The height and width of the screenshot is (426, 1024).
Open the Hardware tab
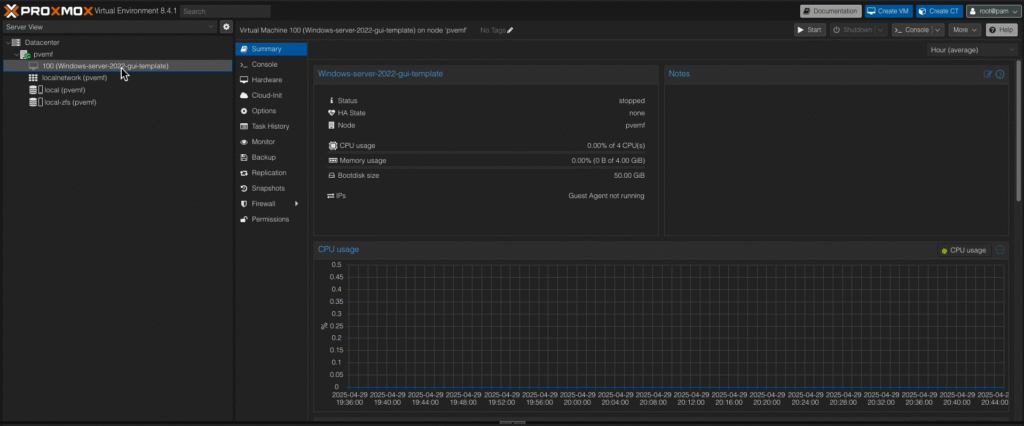[271, 80]
